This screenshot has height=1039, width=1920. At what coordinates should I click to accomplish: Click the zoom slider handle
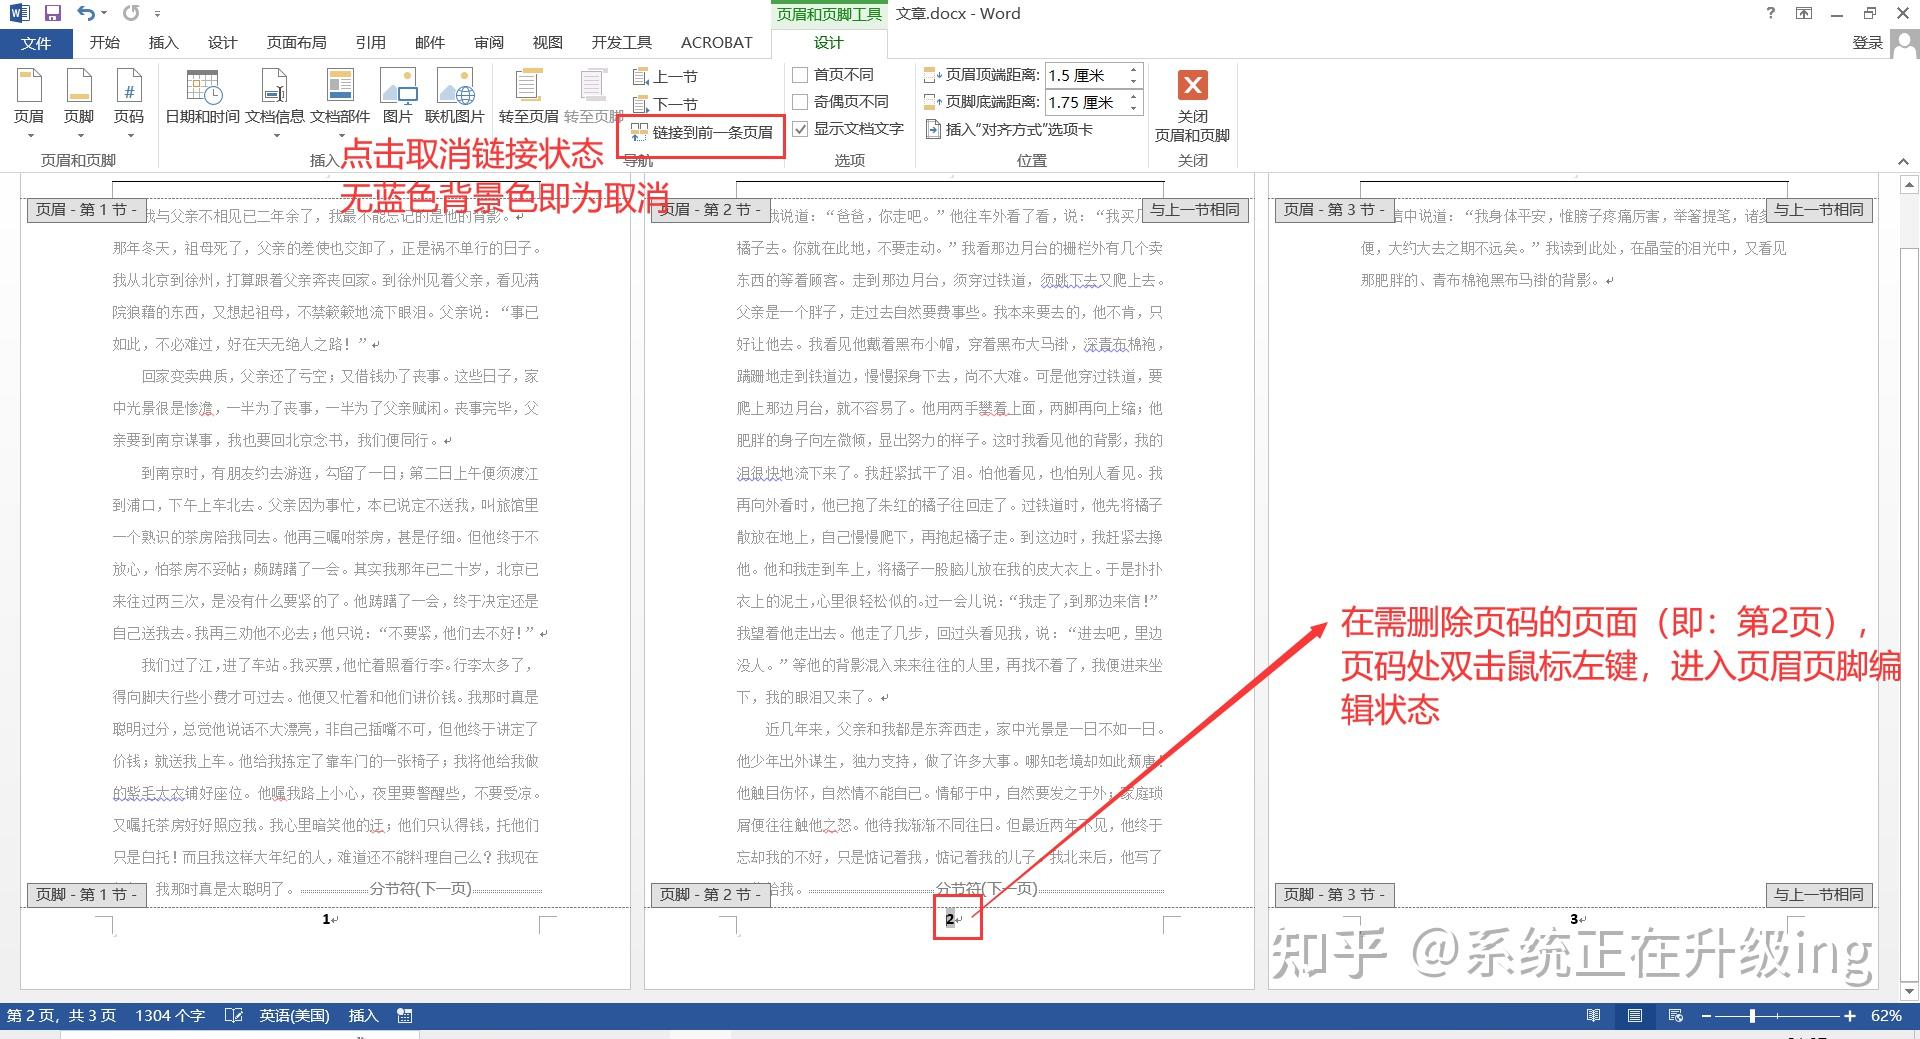[x=1752, y=1015]
